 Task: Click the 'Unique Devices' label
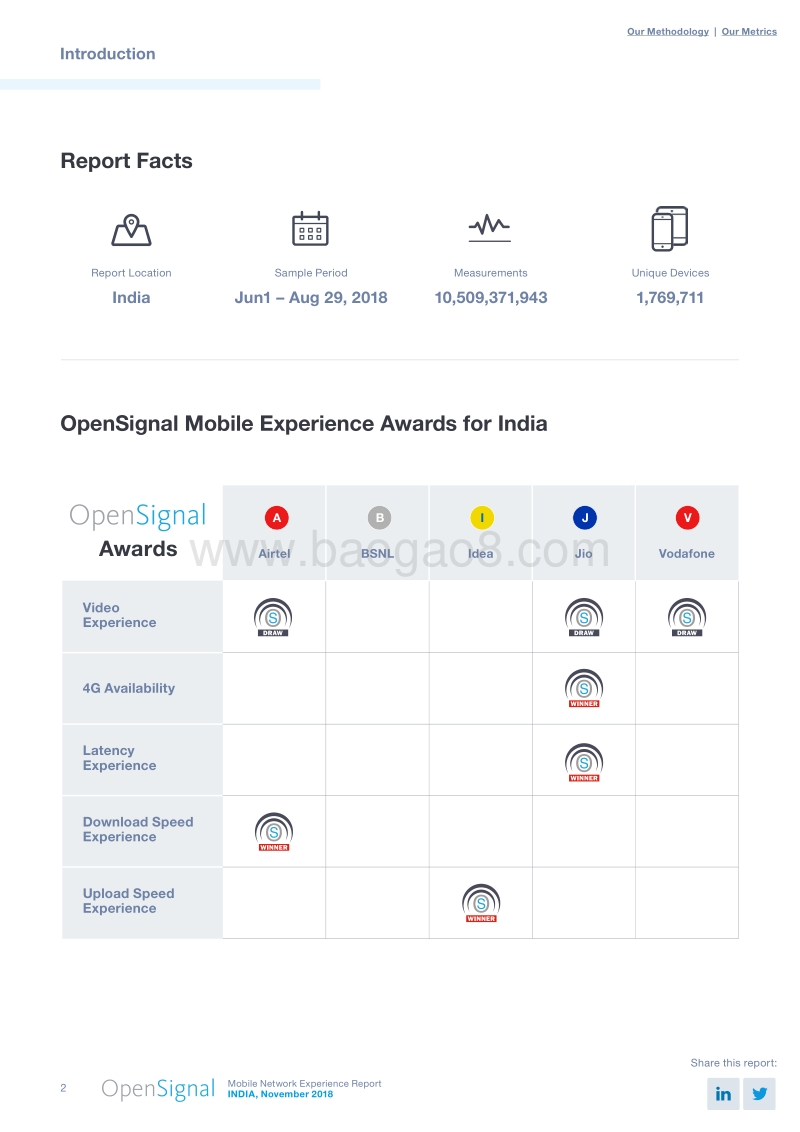671,273
